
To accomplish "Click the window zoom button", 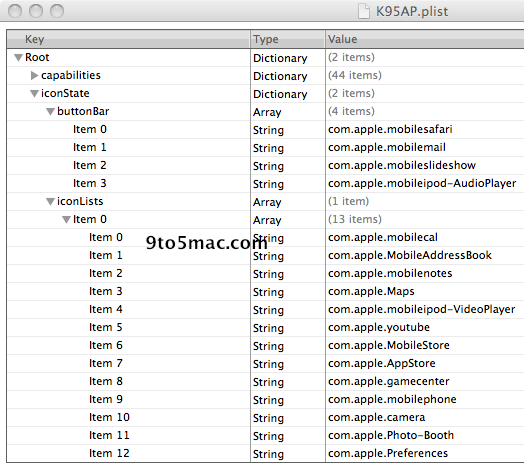I will tap(57, 11).
